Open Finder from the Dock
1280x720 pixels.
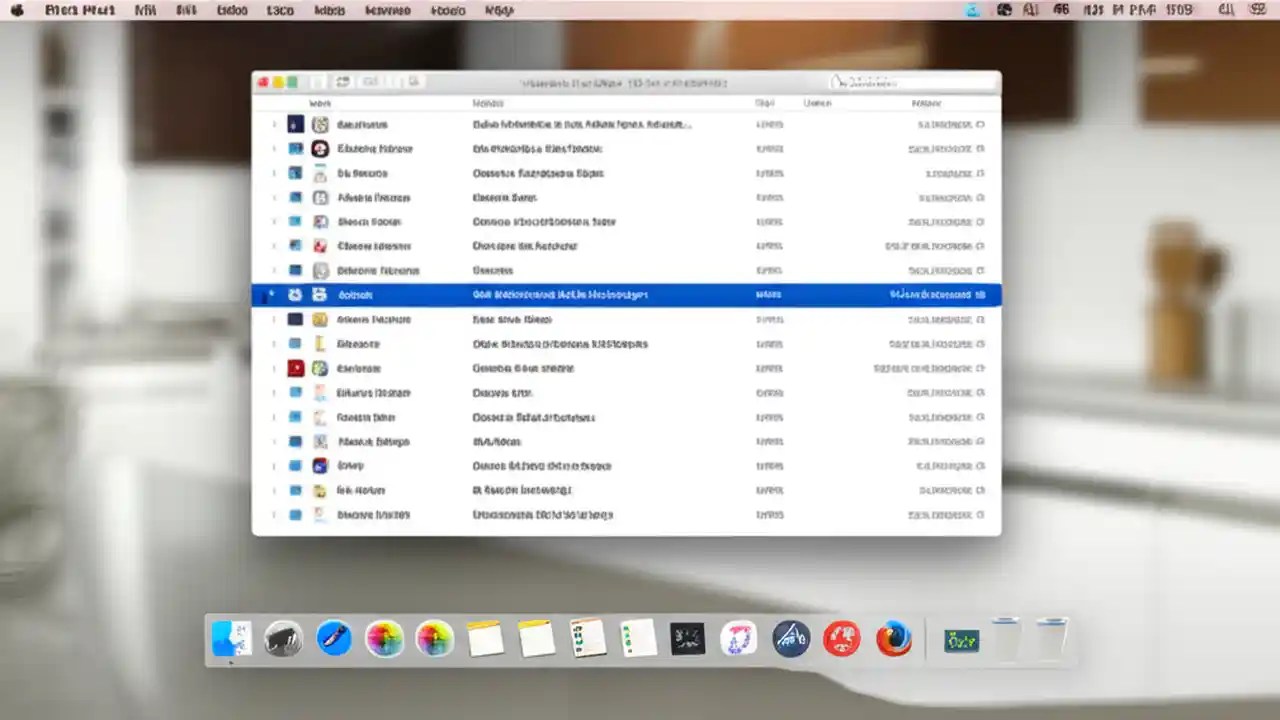[x=230, y=638]
